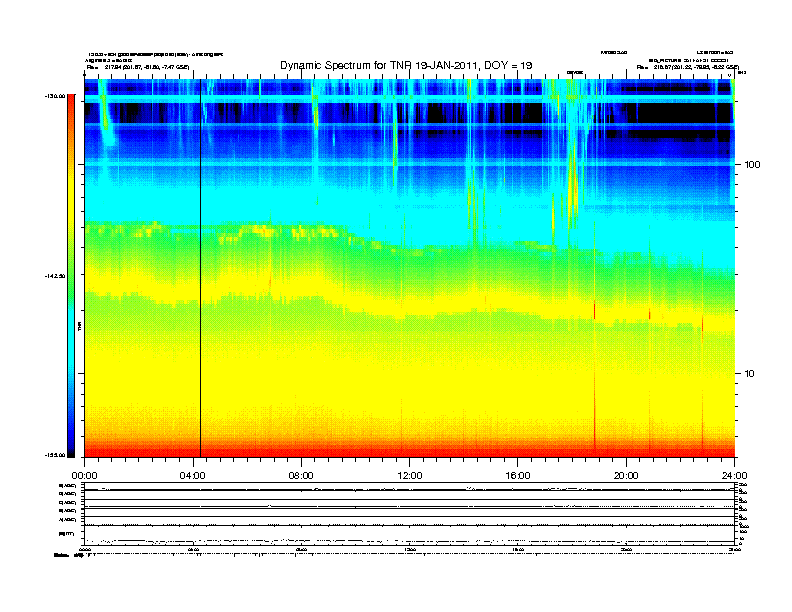Click the -155.00 color scale minimum label

tap(56, 455)
